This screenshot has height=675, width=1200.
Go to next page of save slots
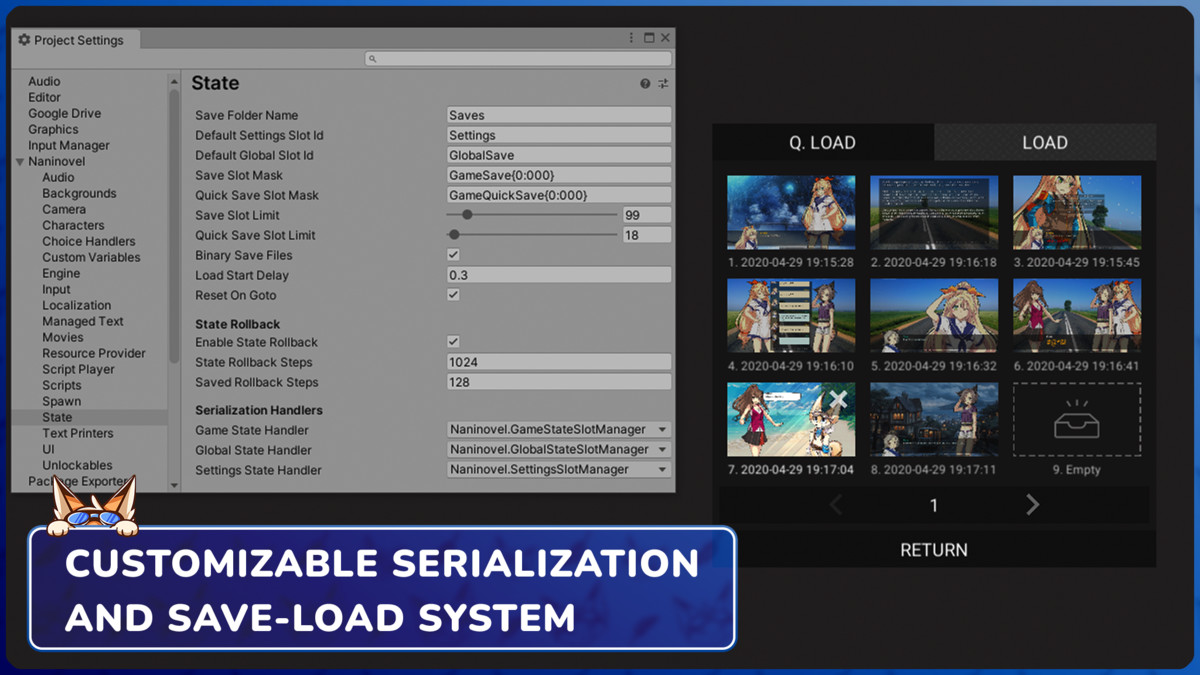tap(1032, 505)
